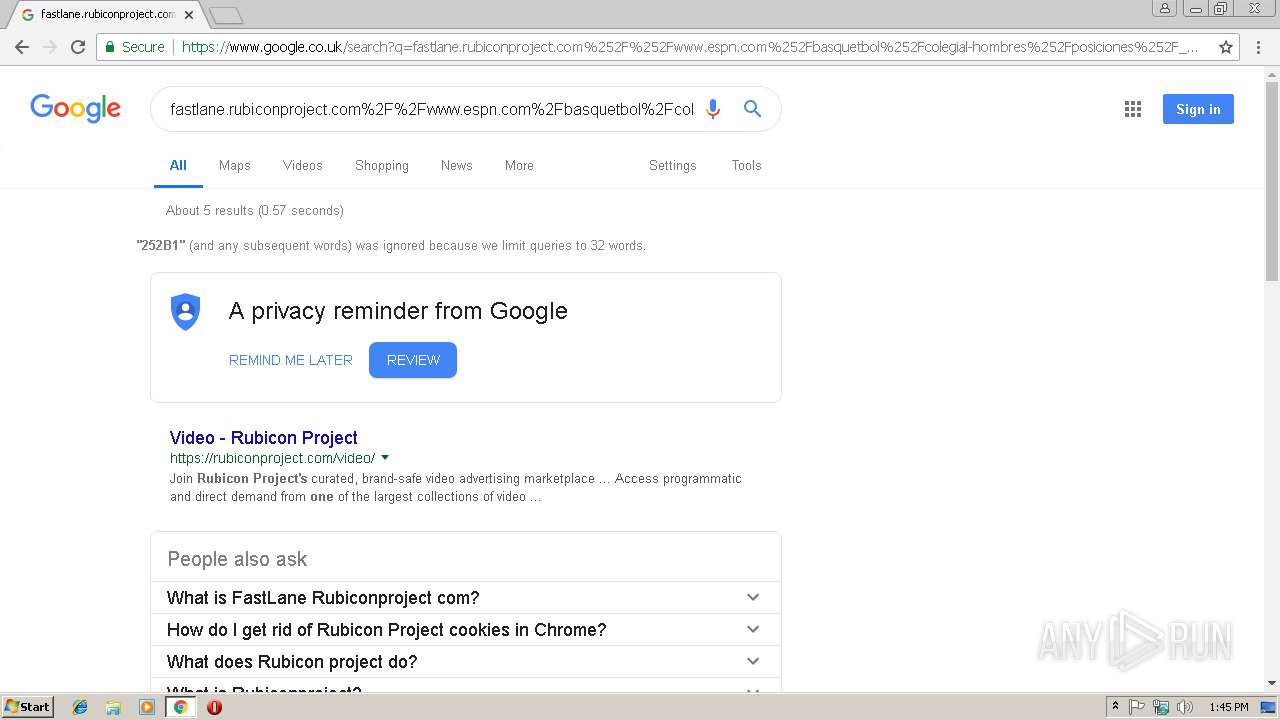1280x720 pixels.
Task: Click the page vertical scrollbar
Action: [1272, 180]
